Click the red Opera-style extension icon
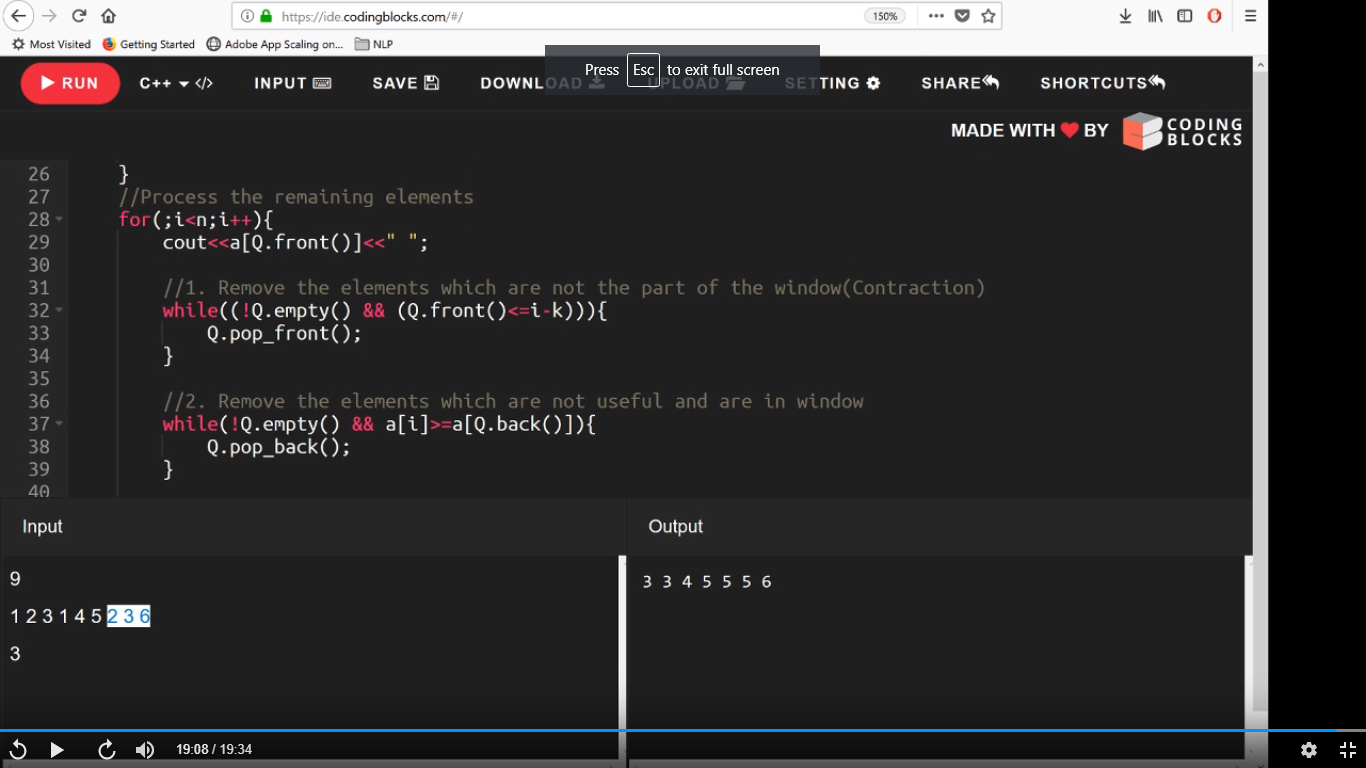 pyautogui.click(x=1215, y=16)
